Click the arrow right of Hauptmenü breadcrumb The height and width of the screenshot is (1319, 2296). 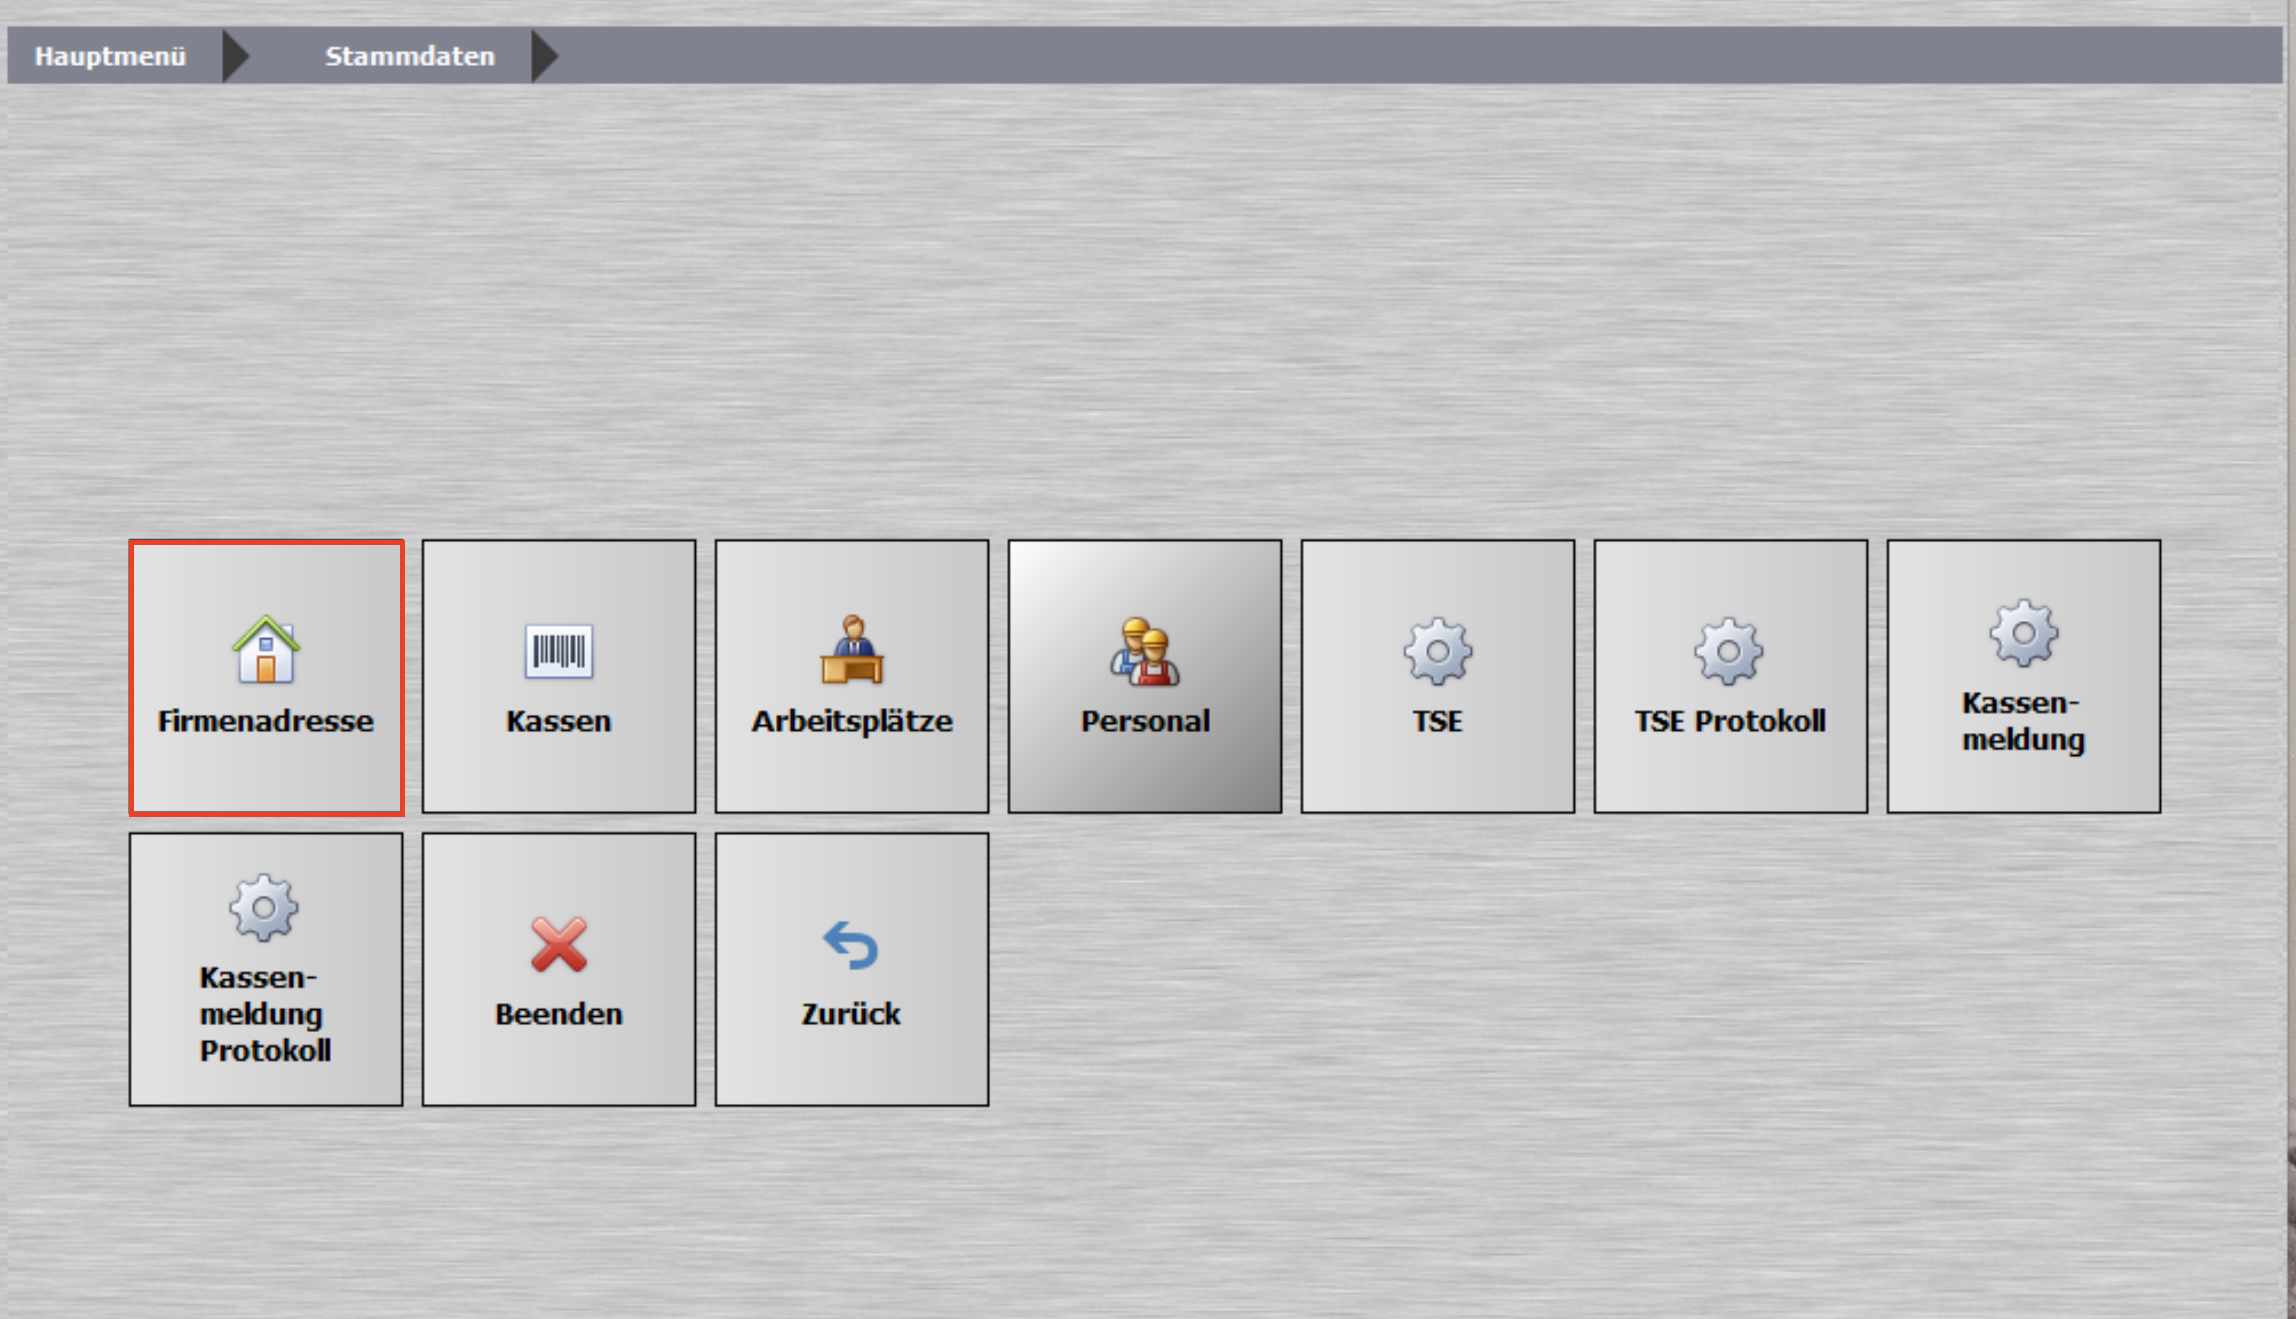[235, 56]
